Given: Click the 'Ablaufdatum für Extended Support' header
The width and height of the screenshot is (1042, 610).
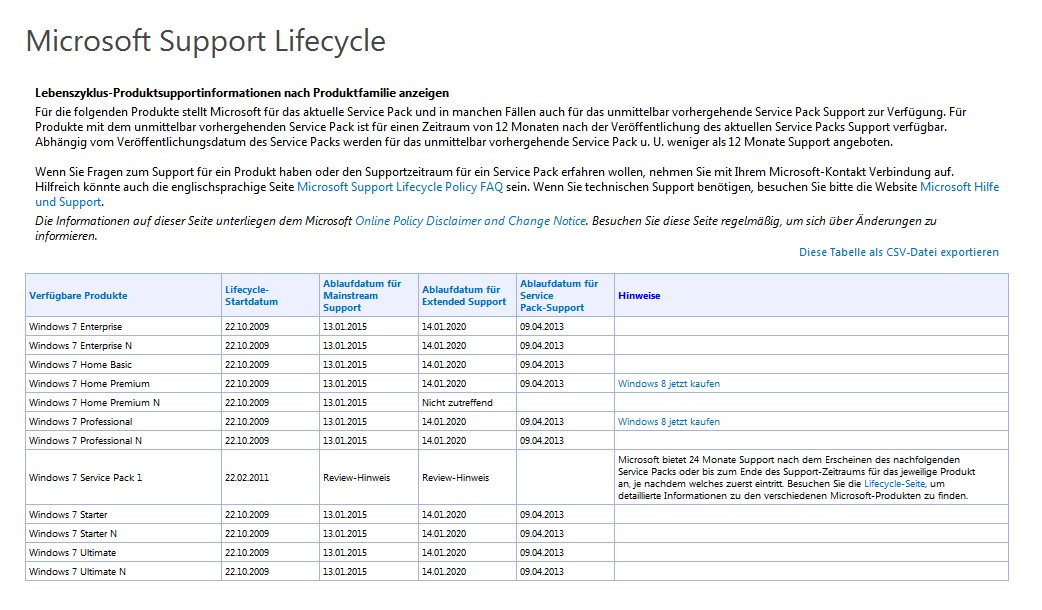Looking at the screenshot, I should (464, 296).
